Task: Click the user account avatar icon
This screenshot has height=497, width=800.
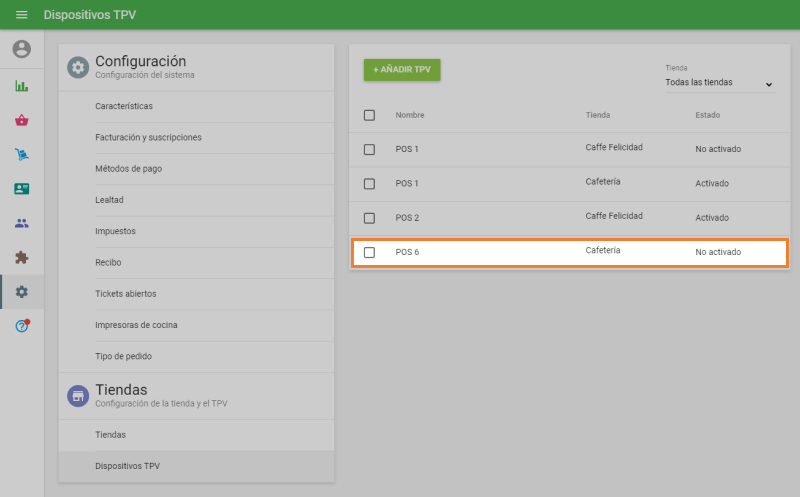Action: pyautogui.click(x=21, y=49)
